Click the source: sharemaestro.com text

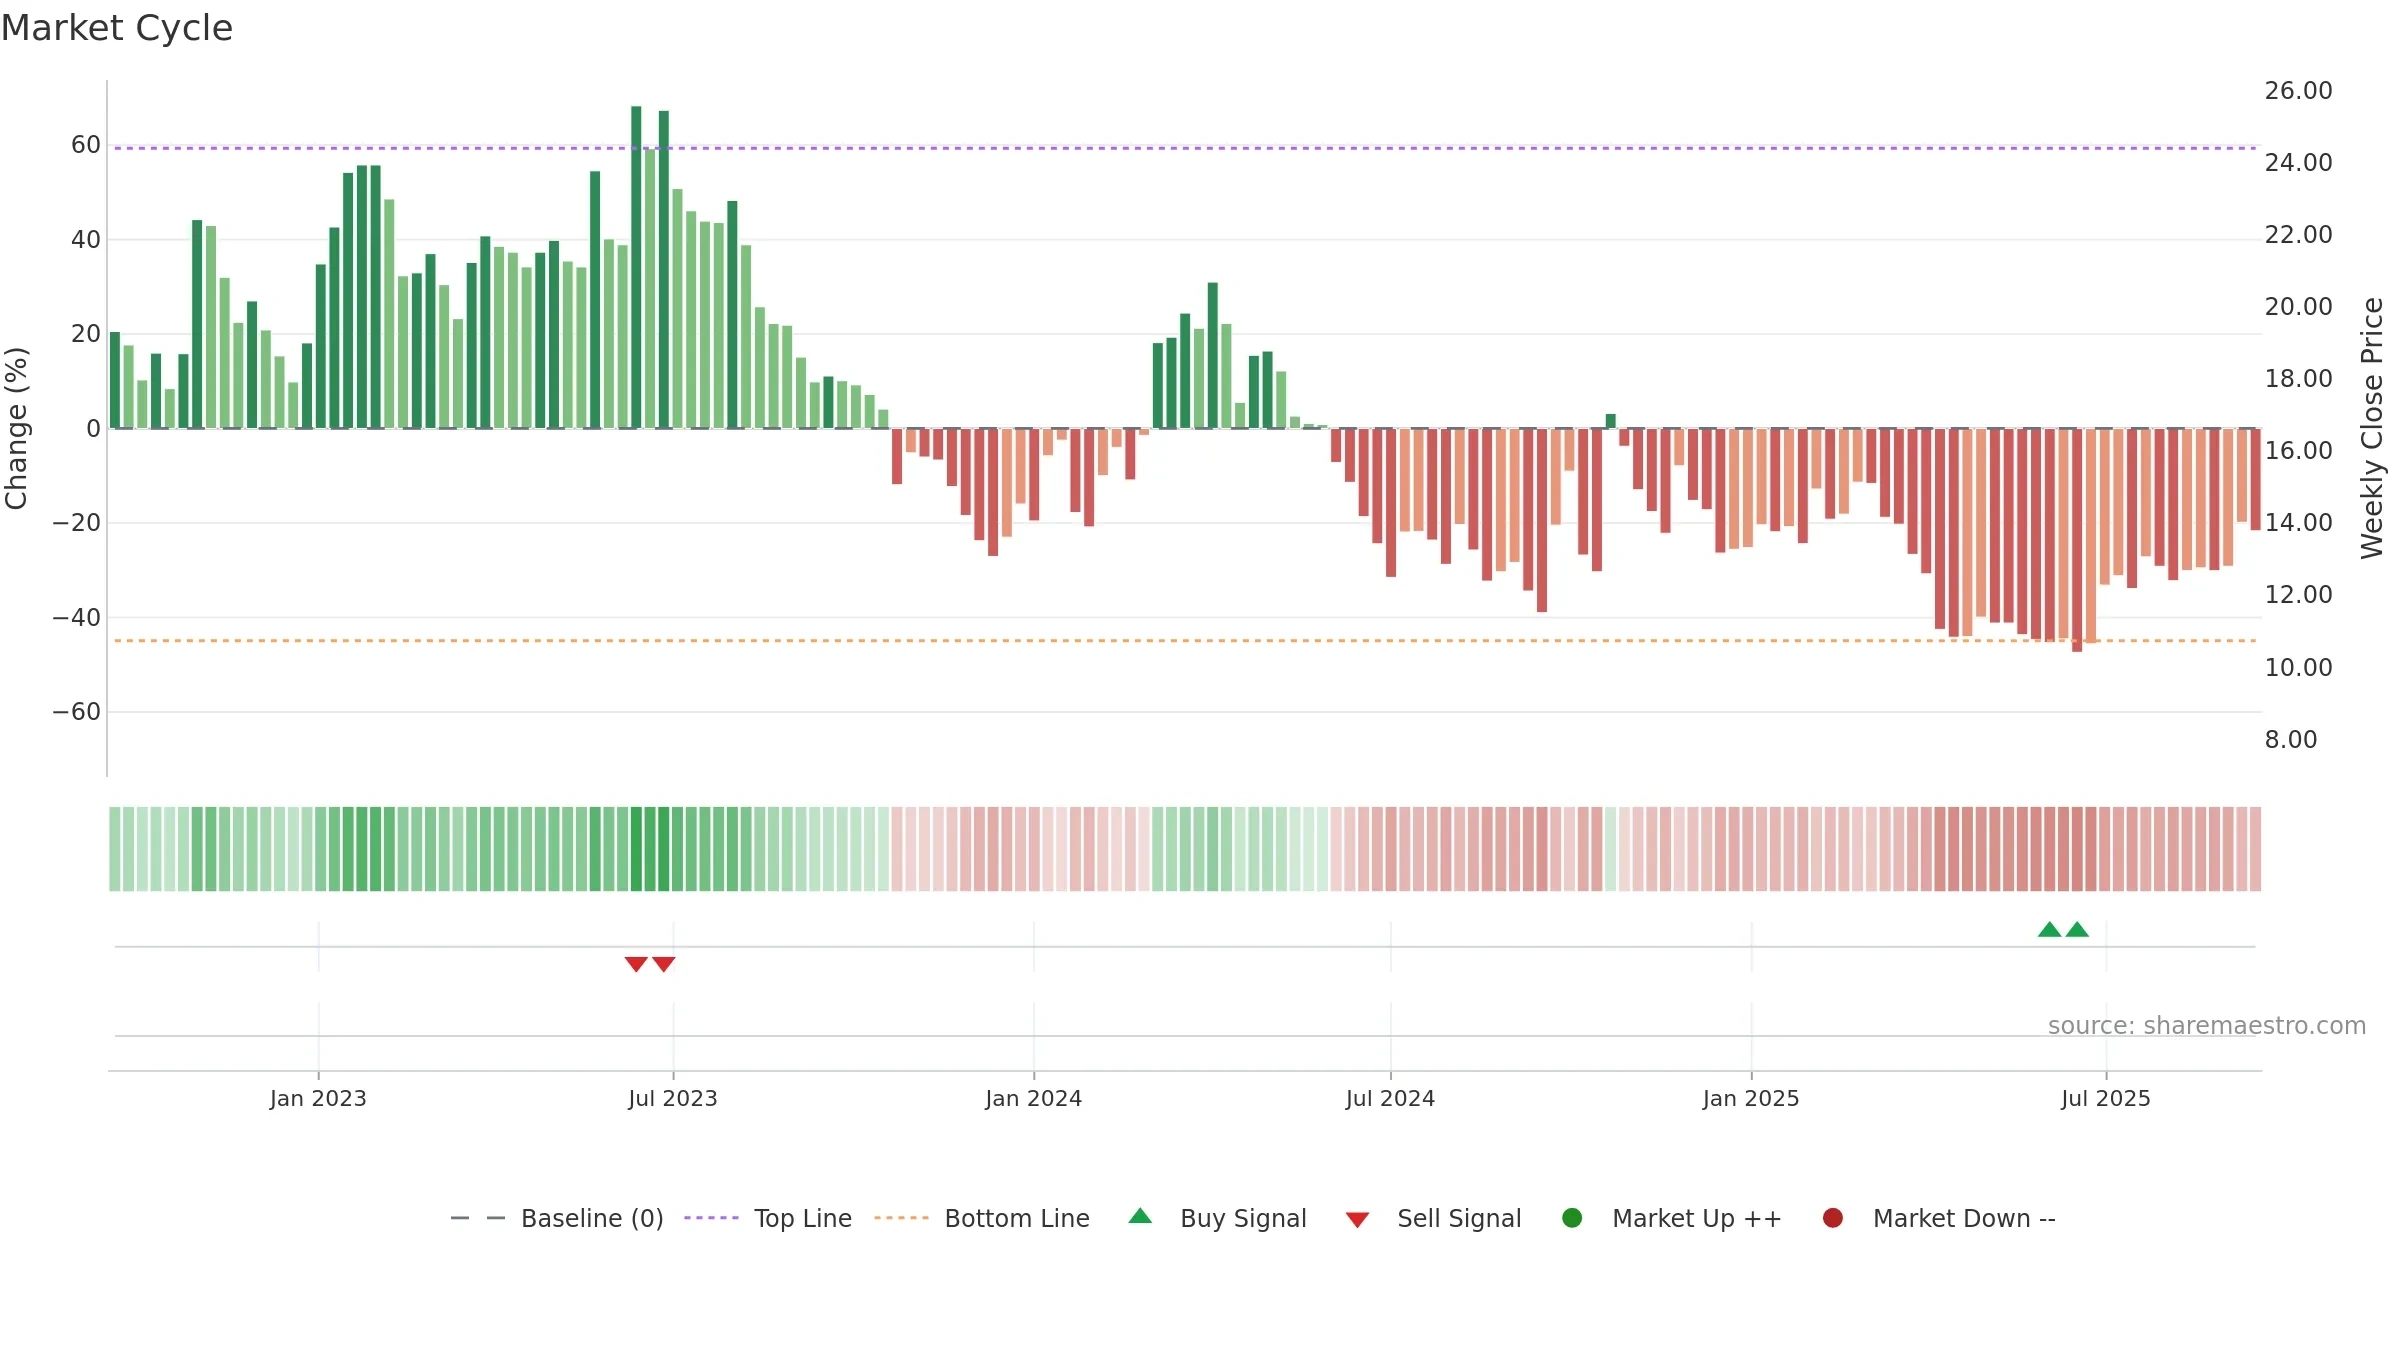(x=2207, y=1025)
